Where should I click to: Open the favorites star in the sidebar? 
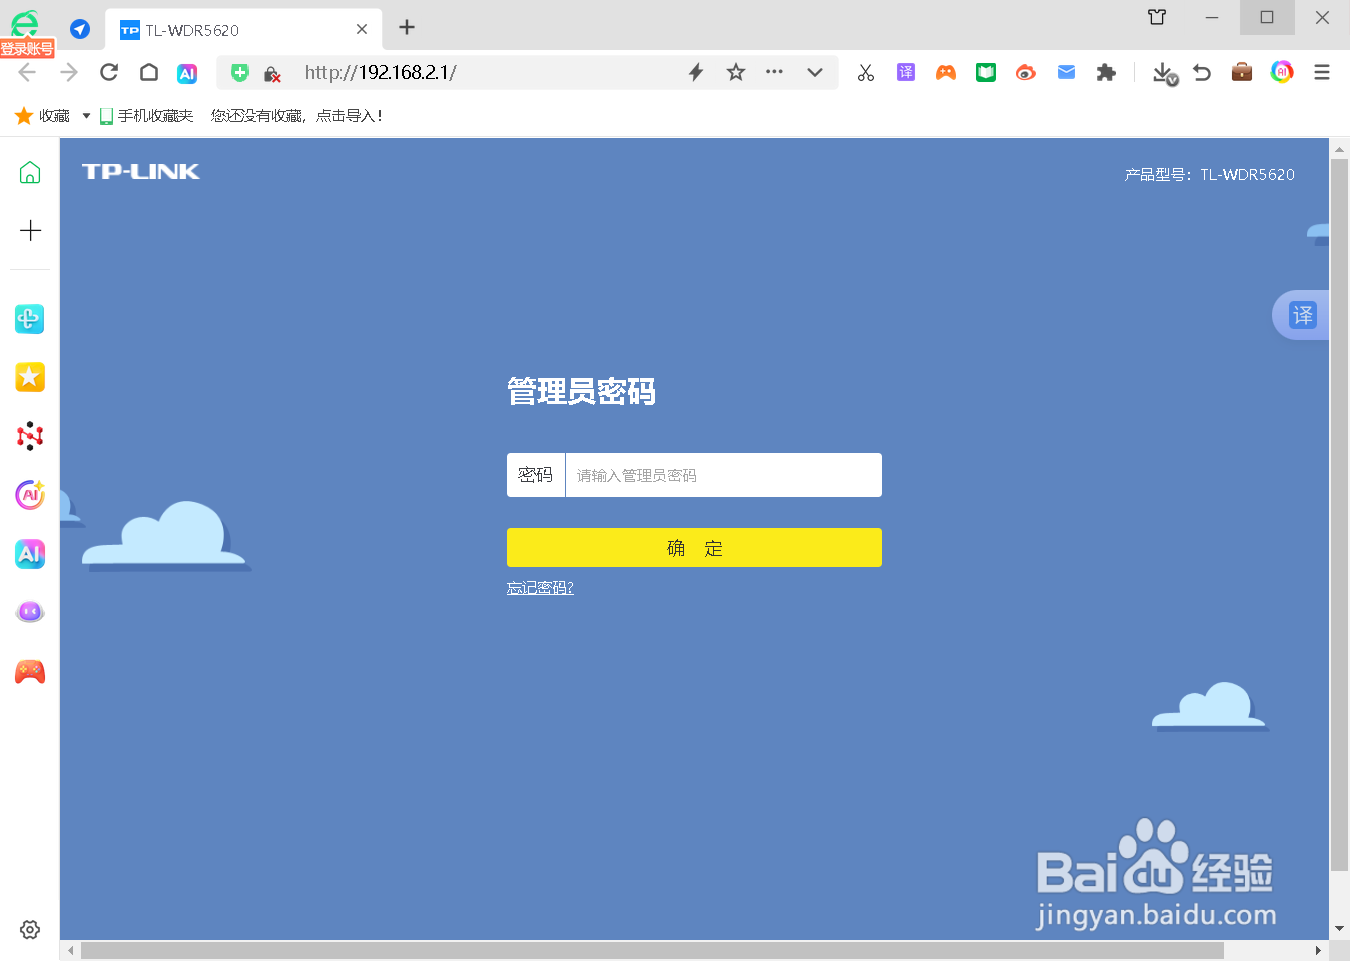pos(30,377)
